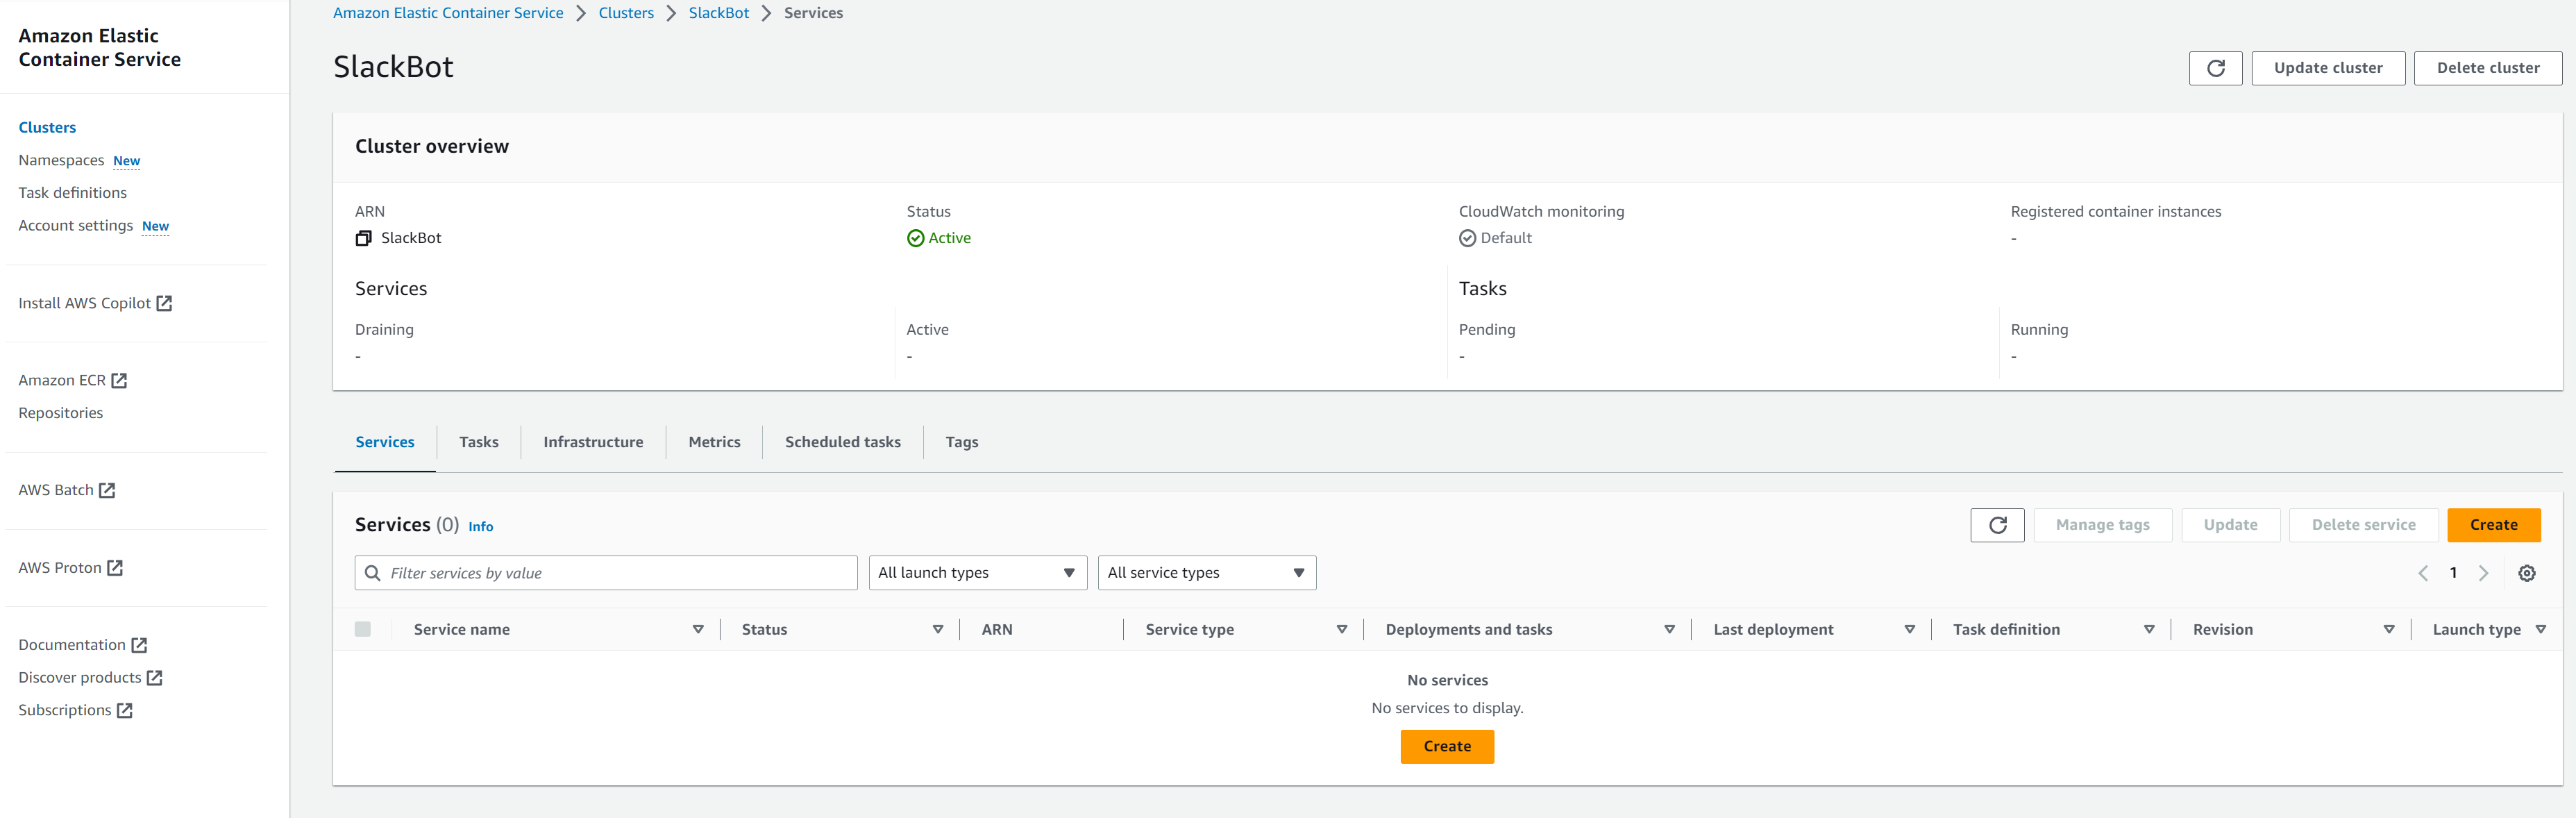Open the All service types dropdown

tap(1206, 572)
